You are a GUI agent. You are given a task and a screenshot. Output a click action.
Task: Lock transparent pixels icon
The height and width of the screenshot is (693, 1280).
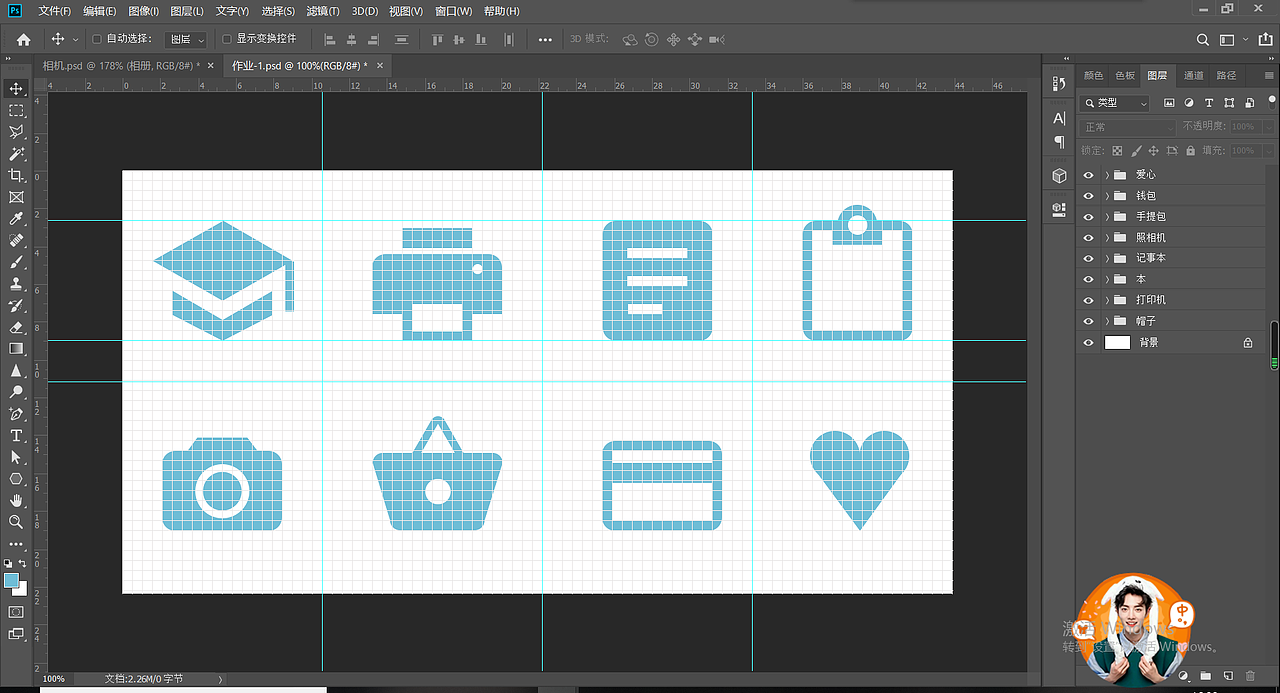click(1116, 151)
